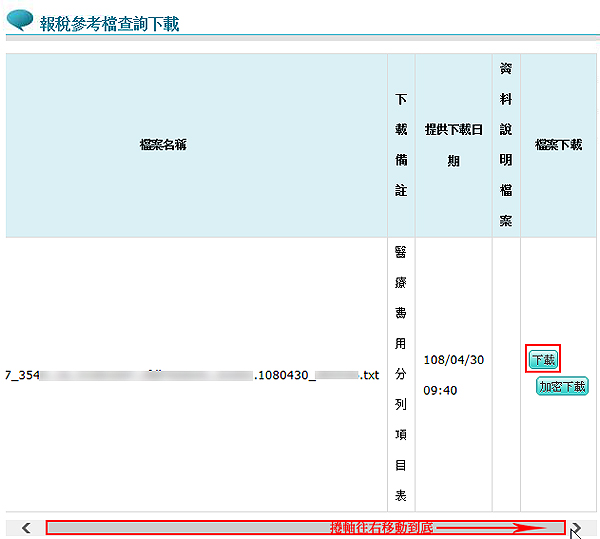Click the 09:40 time text

click(x=440, y=390)
